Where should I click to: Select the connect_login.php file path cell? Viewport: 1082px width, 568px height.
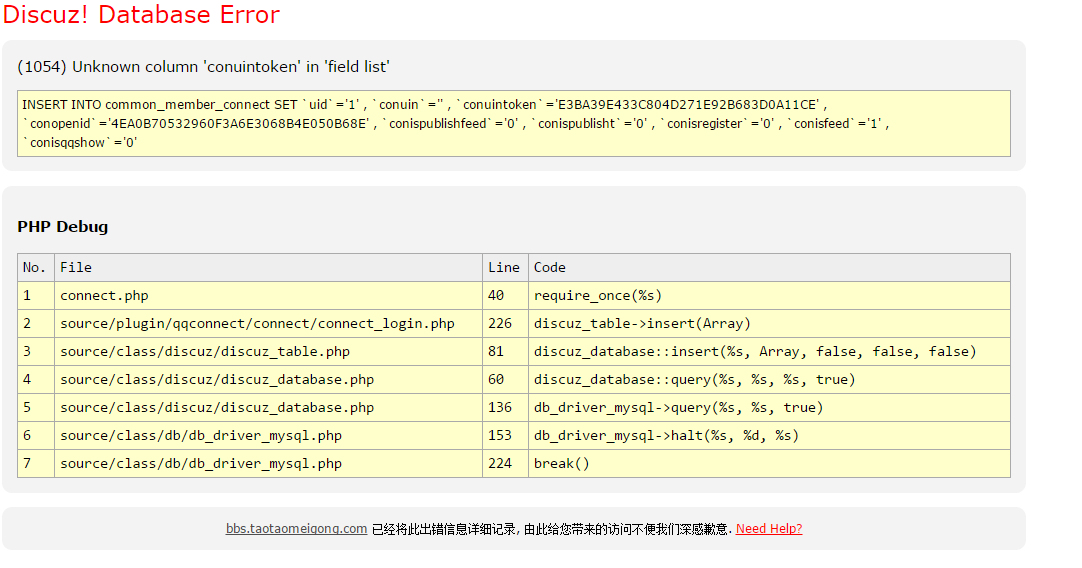pyautogui.click(x=257, y=324)
